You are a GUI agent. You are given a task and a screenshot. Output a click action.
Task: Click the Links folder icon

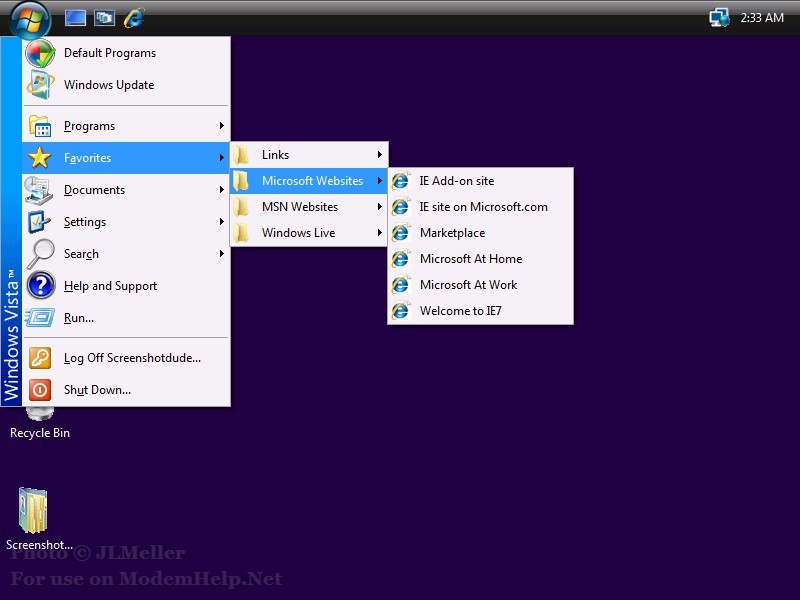[241, 155]
